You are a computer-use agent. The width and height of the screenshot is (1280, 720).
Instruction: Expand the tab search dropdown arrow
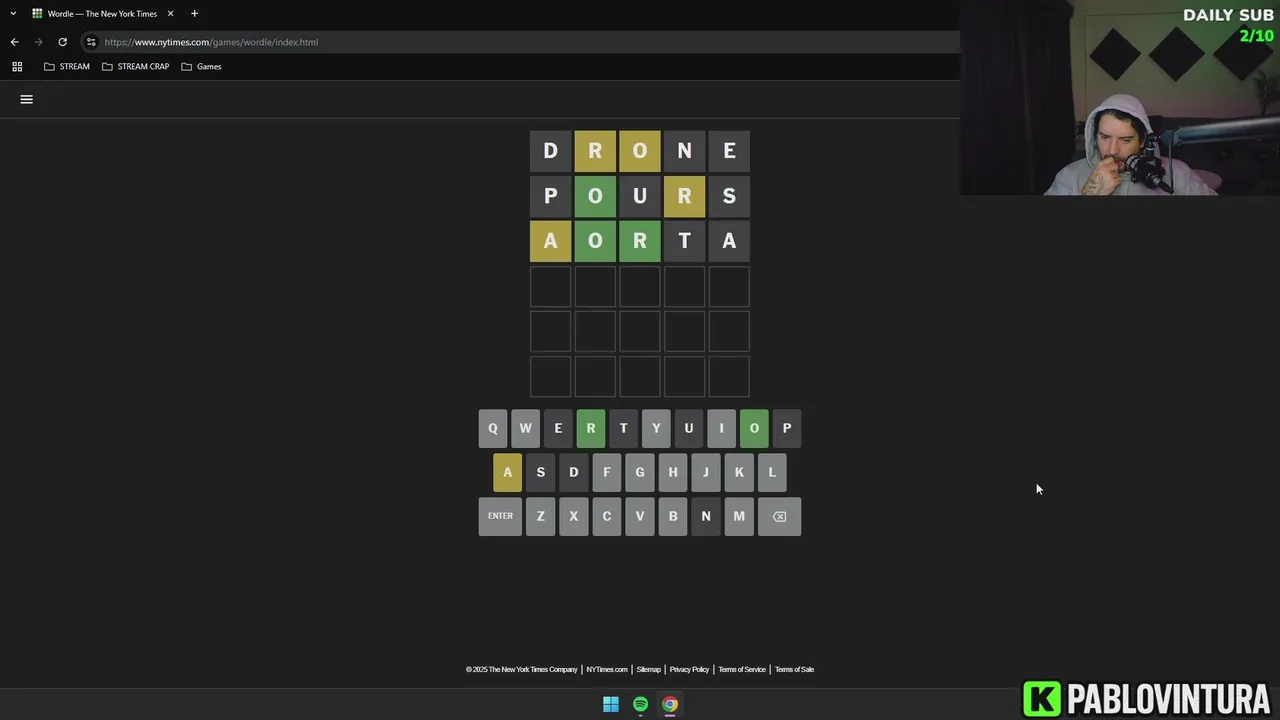pyautogui.click(x=13, y=13)
